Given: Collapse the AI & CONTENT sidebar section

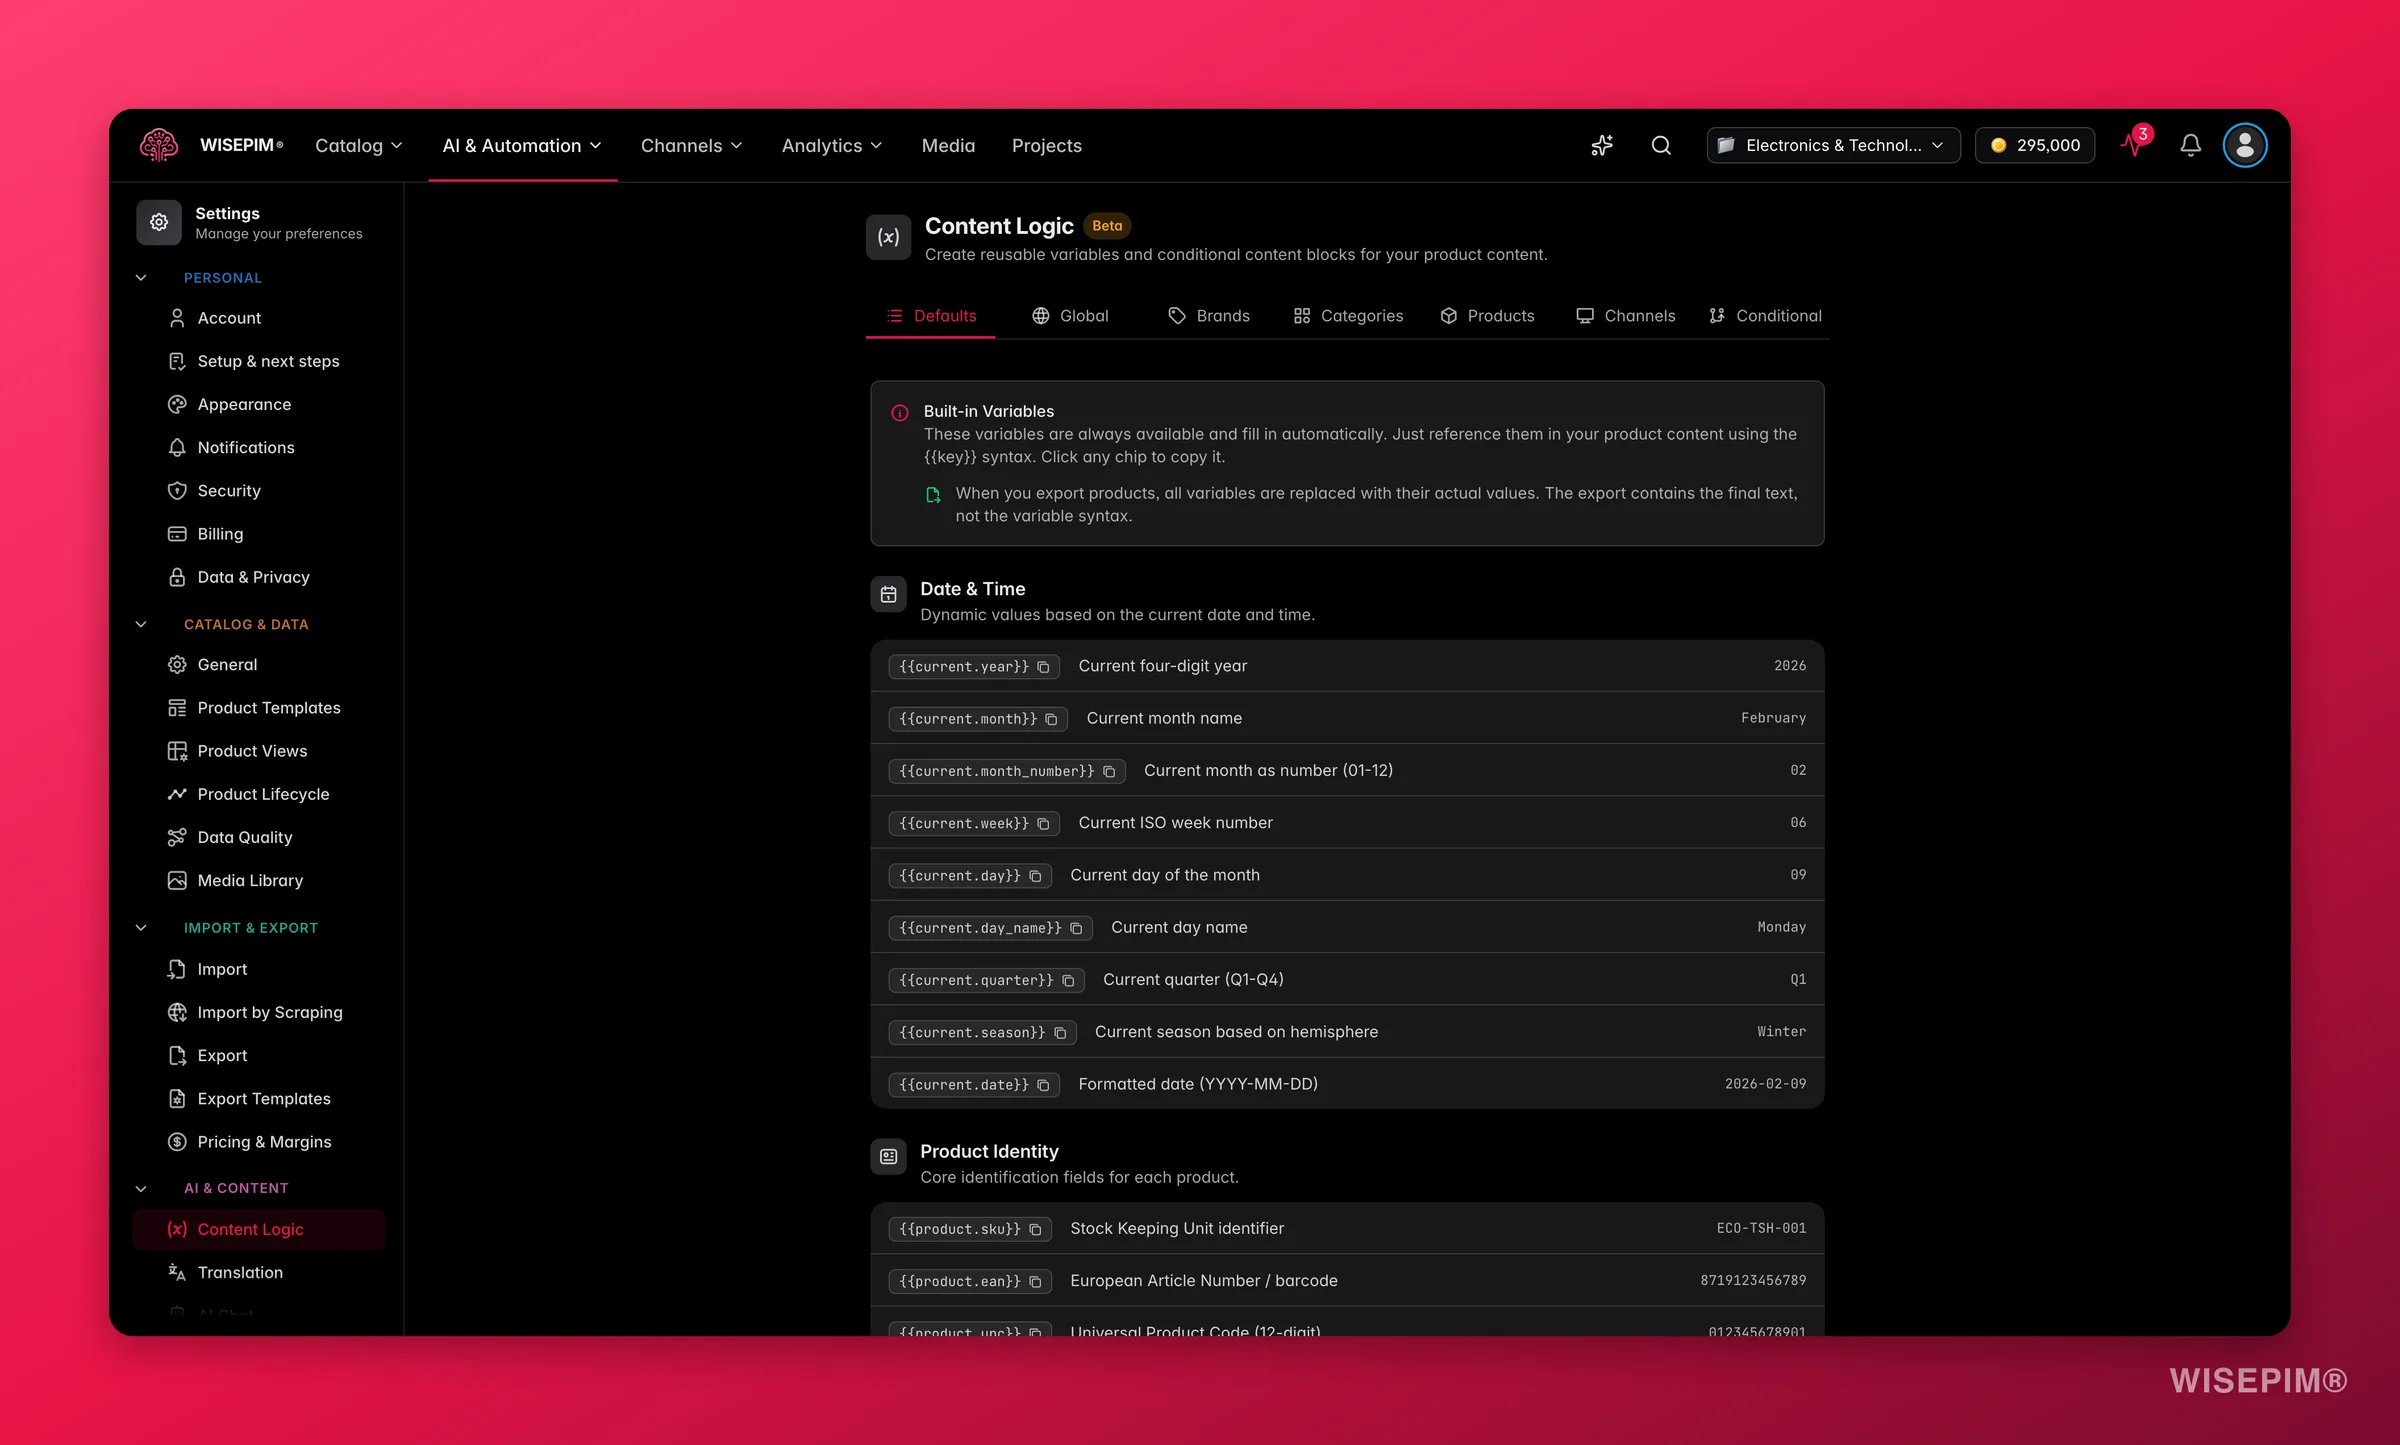Looking at the screenshot, I should pyautogui.click(x=141, y=1188).
